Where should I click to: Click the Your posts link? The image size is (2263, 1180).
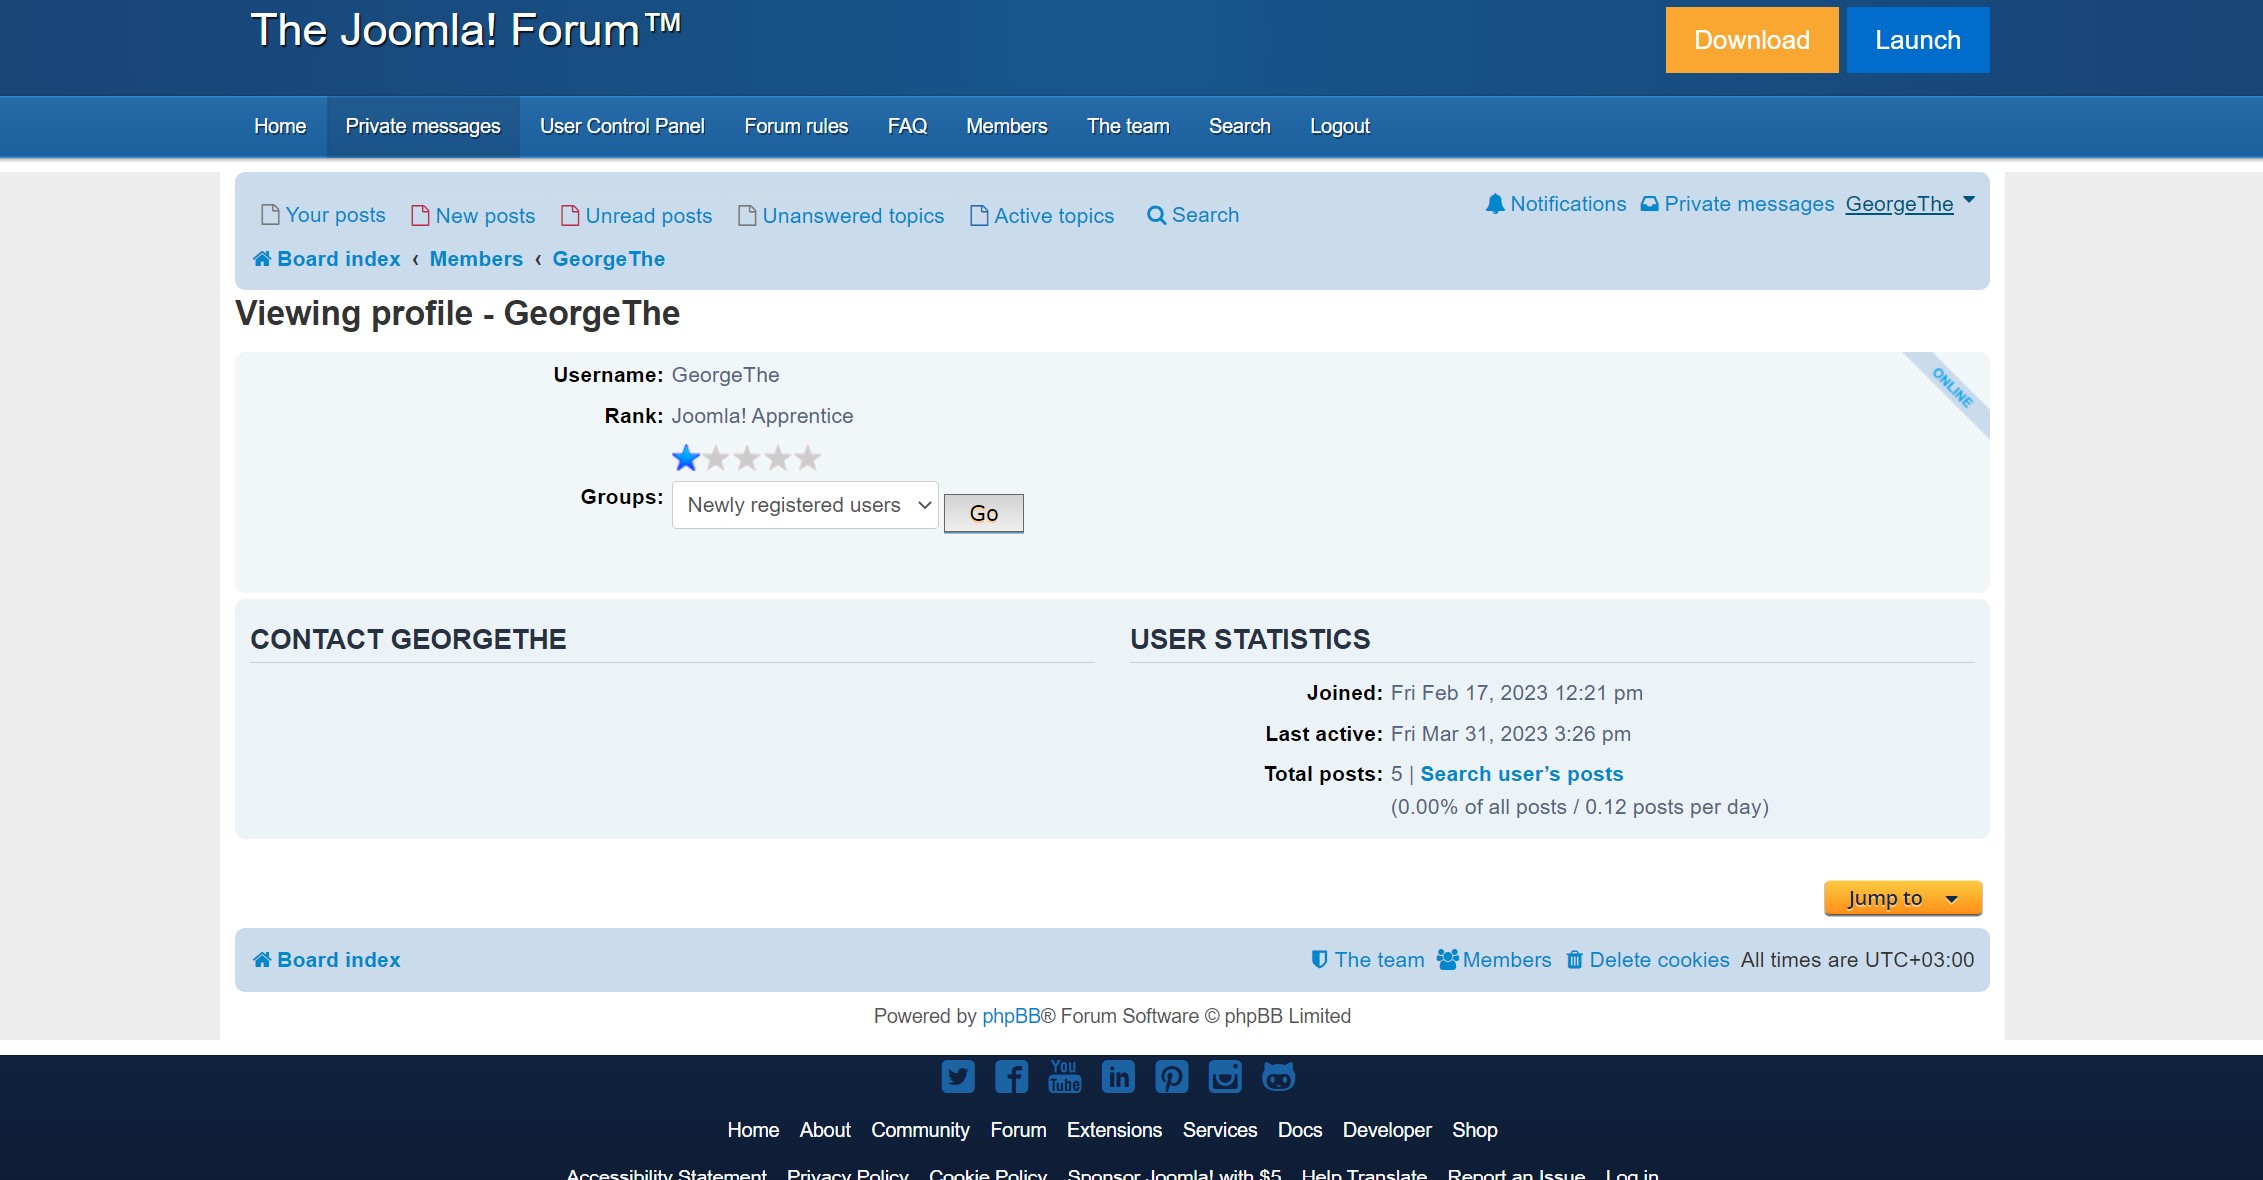point(336,215)
